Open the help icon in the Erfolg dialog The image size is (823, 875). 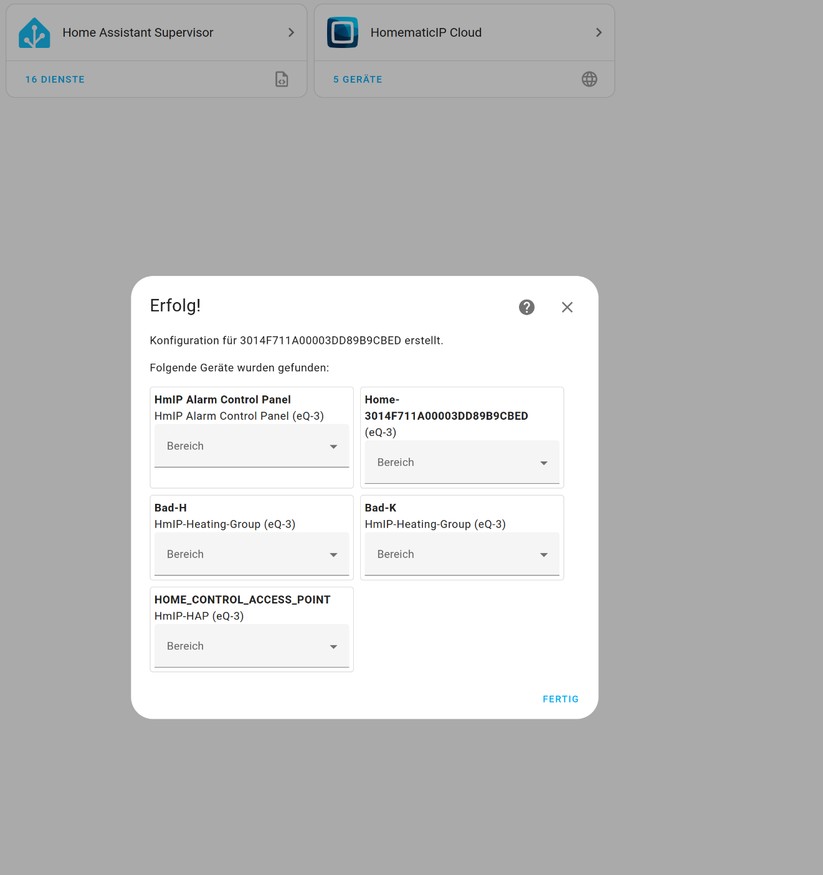click(526, 307)
